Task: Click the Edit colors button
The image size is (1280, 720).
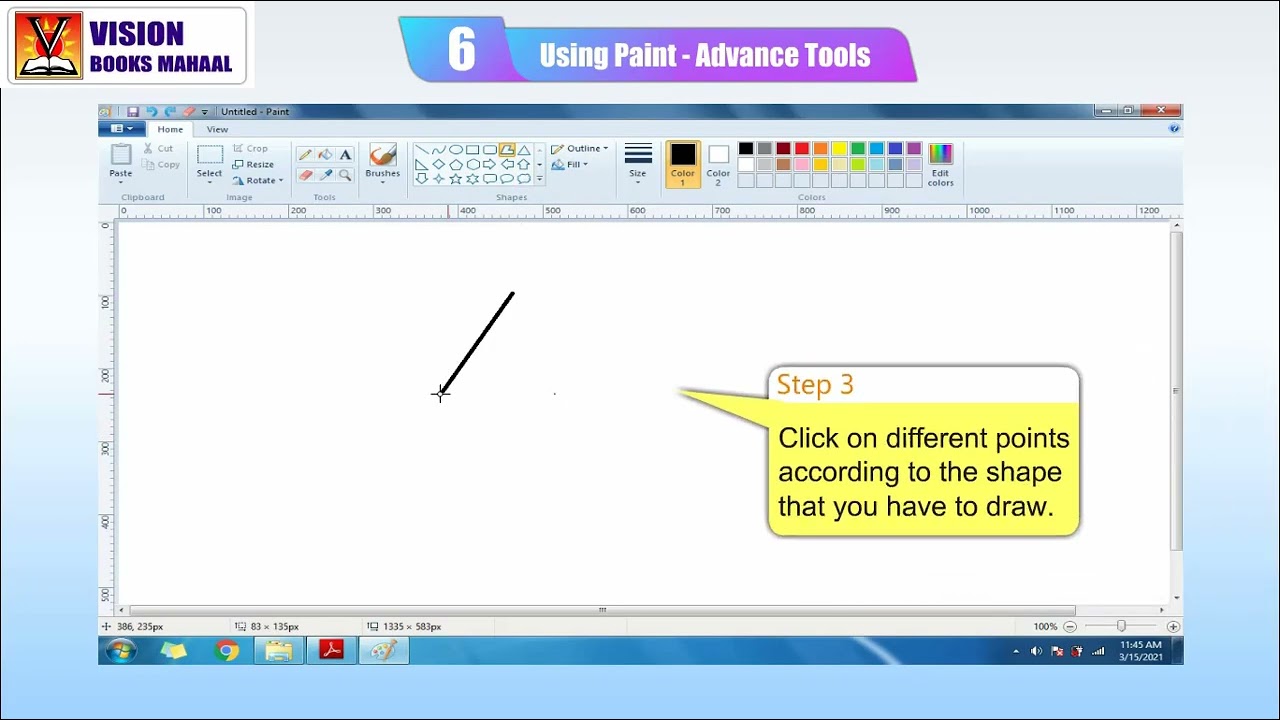Action: click(x=940, y=165)
